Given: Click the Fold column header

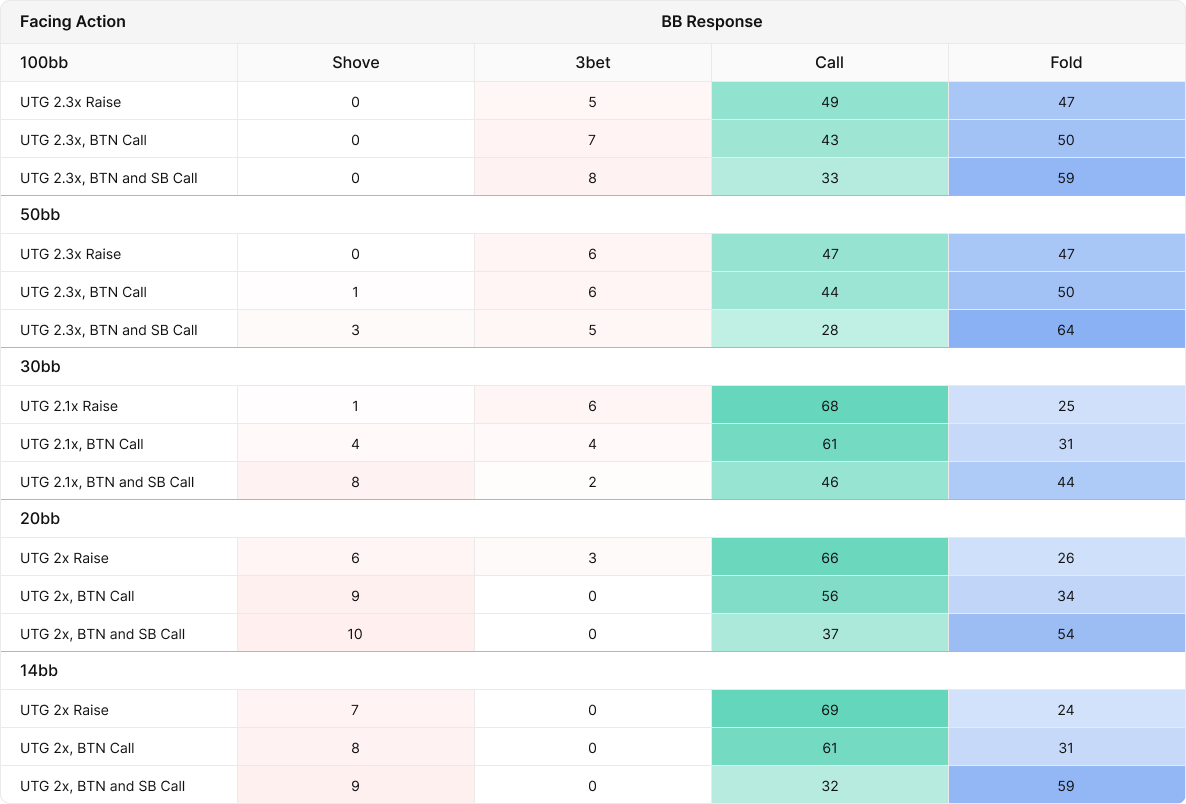Looking at the screenshot, I should pos(1066,62).
